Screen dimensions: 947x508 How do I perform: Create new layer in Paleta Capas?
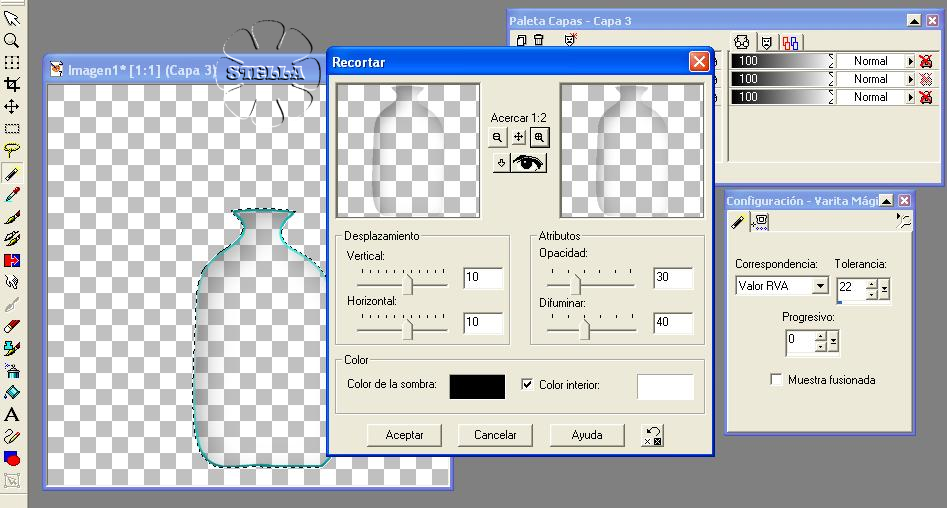(x=521, y=40)
